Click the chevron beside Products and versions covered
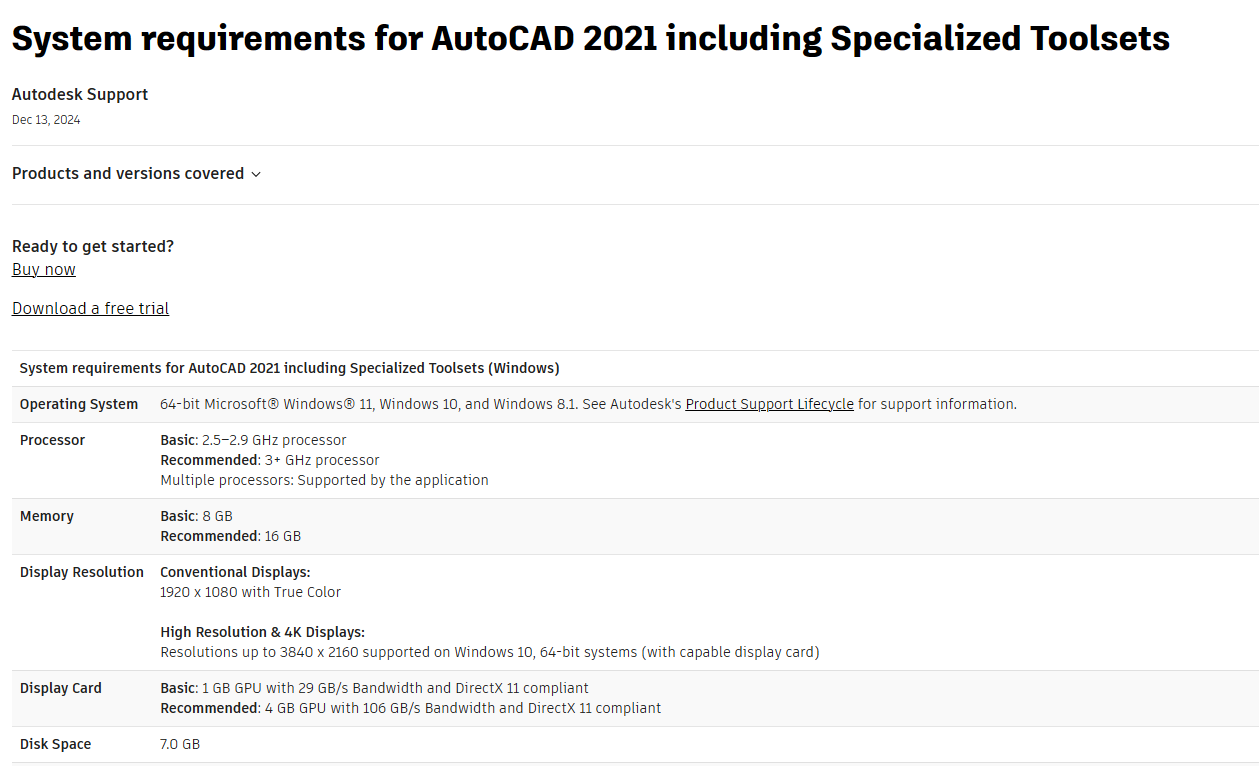This screenshot has width=1259, height=766. point(256,174)
